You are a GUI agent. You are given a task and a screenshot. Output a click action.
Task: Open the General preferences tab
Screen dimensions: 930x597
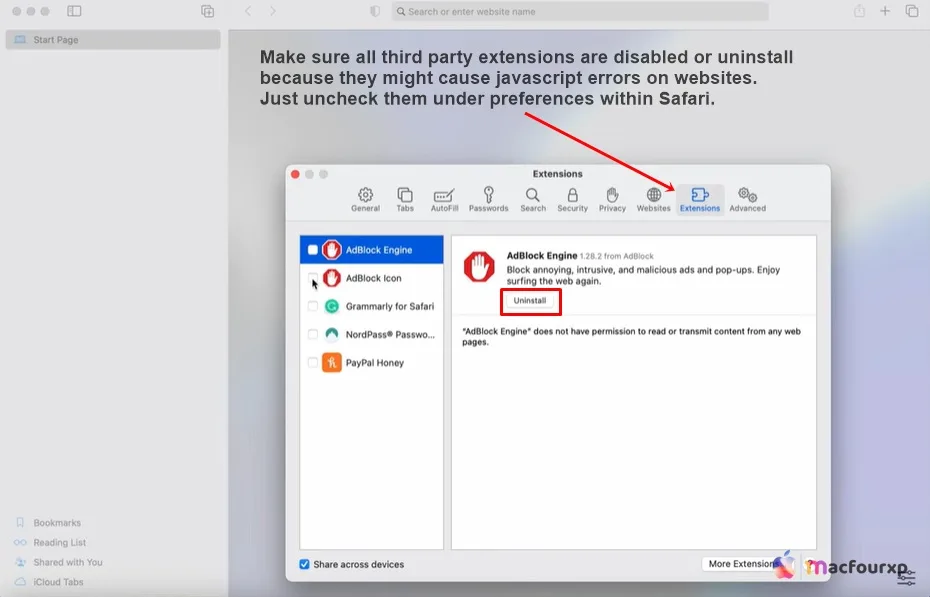(365, 200)
